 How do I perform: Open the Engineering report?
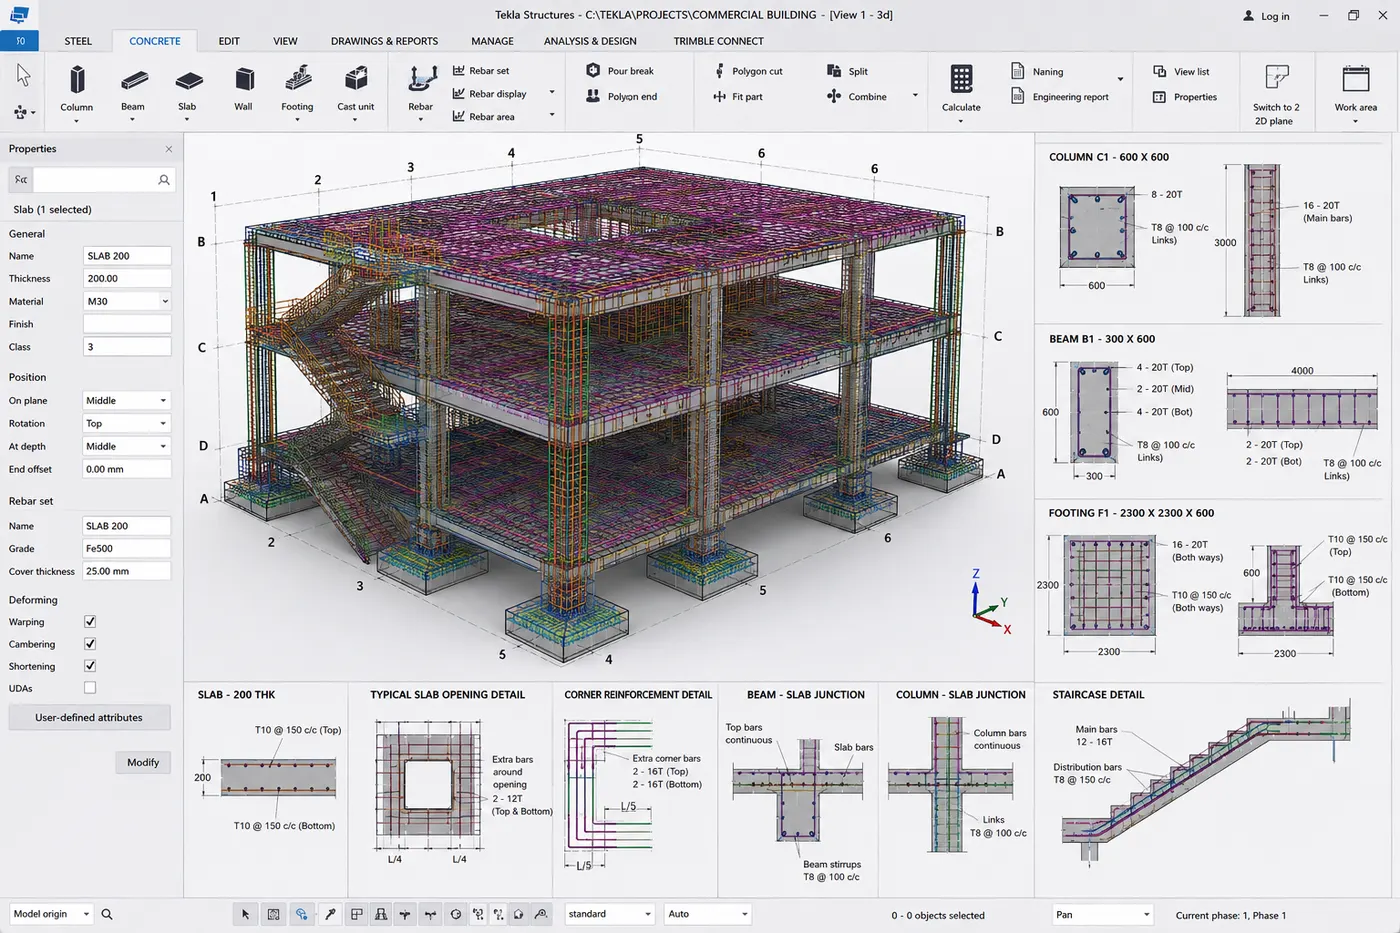point(1060,97)
